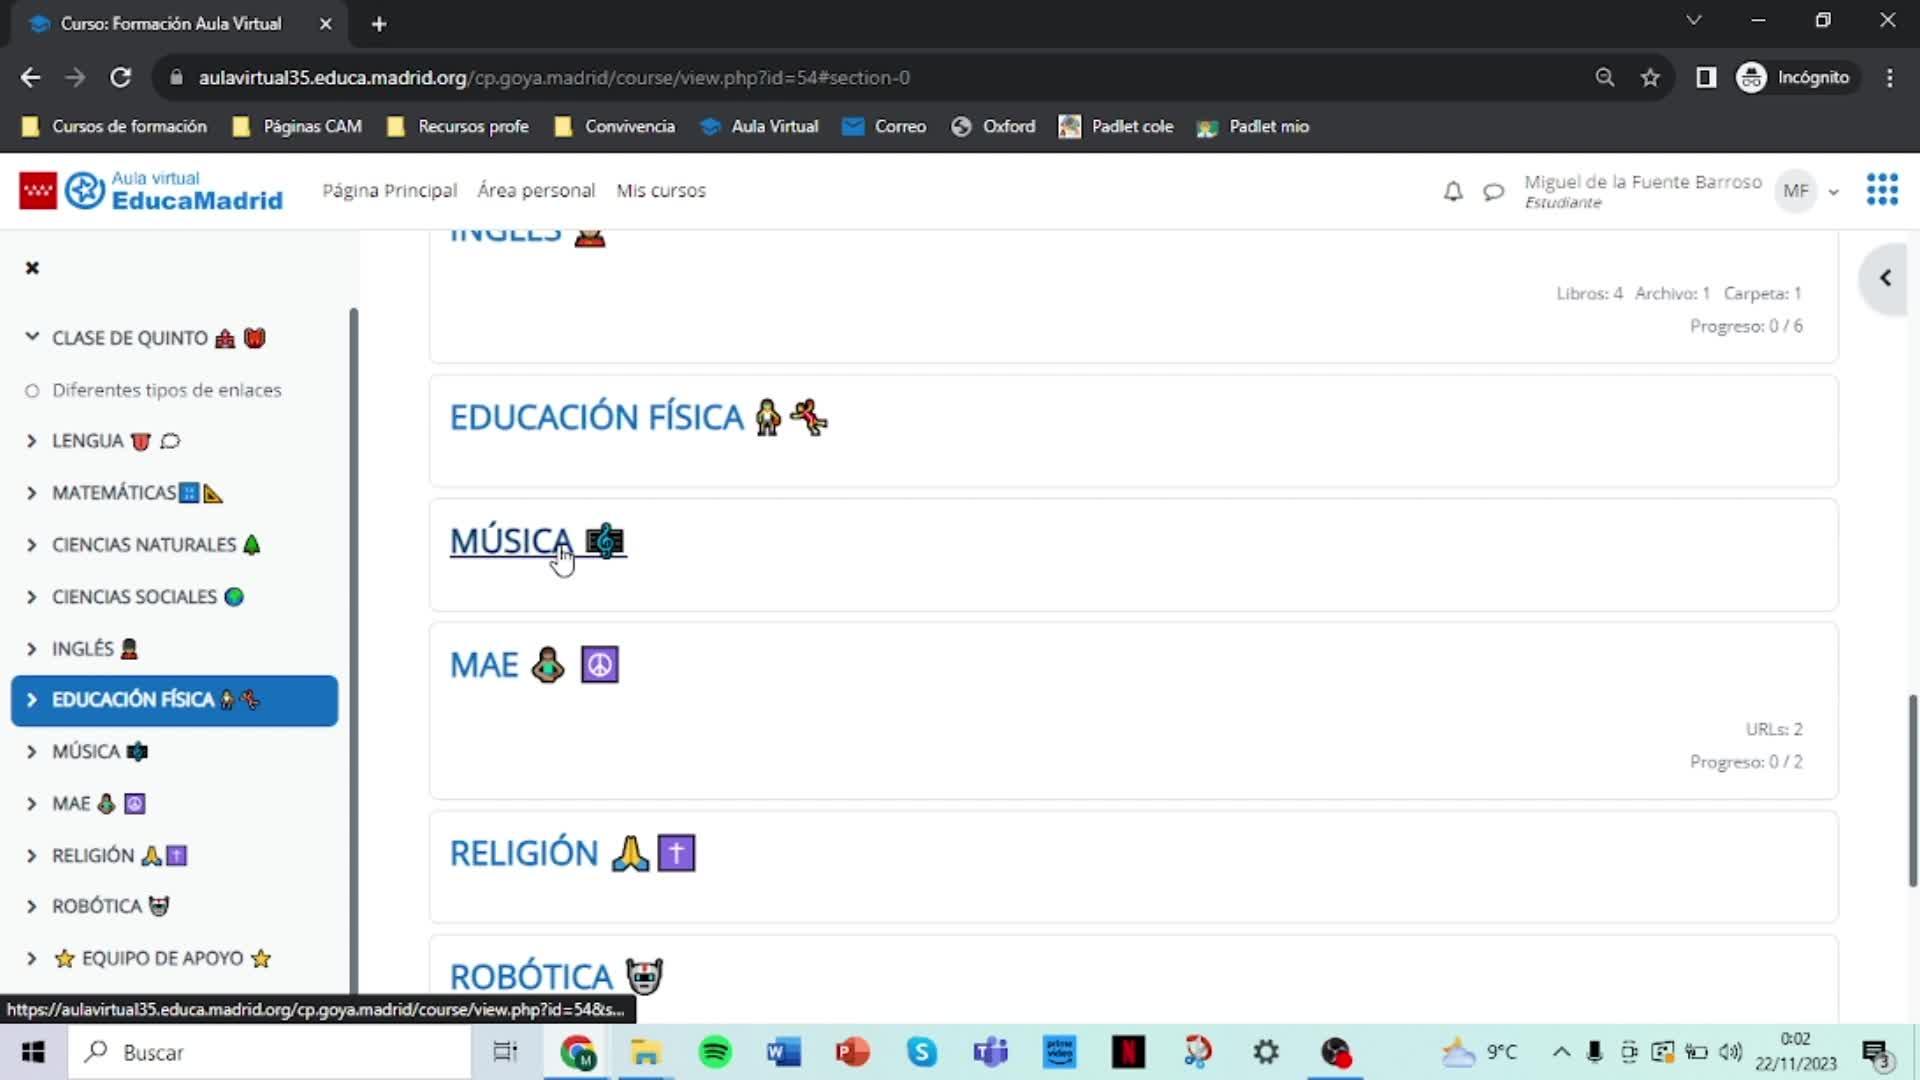Expand the LENGUA section in sidebar
The width and height of the screenshot is (1920, 1080).
coord(32,441)
